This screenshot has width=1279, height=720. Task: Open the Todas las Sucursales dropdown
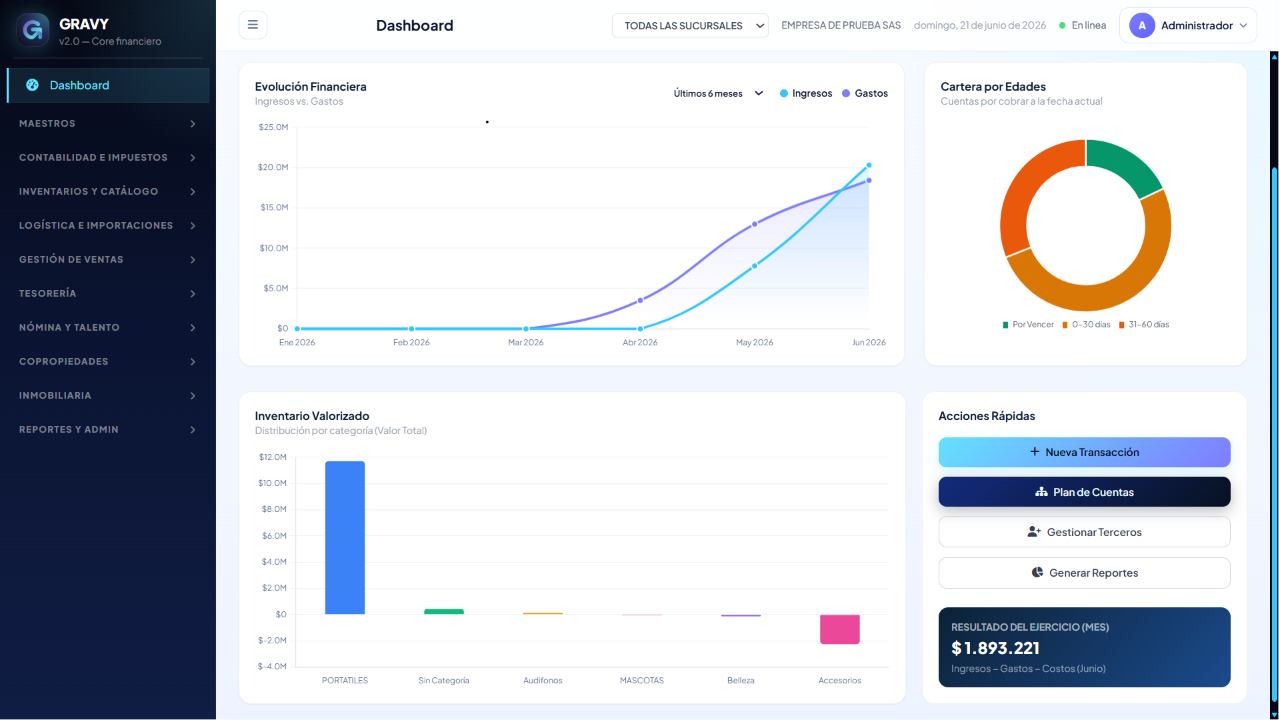click(690, 25)
